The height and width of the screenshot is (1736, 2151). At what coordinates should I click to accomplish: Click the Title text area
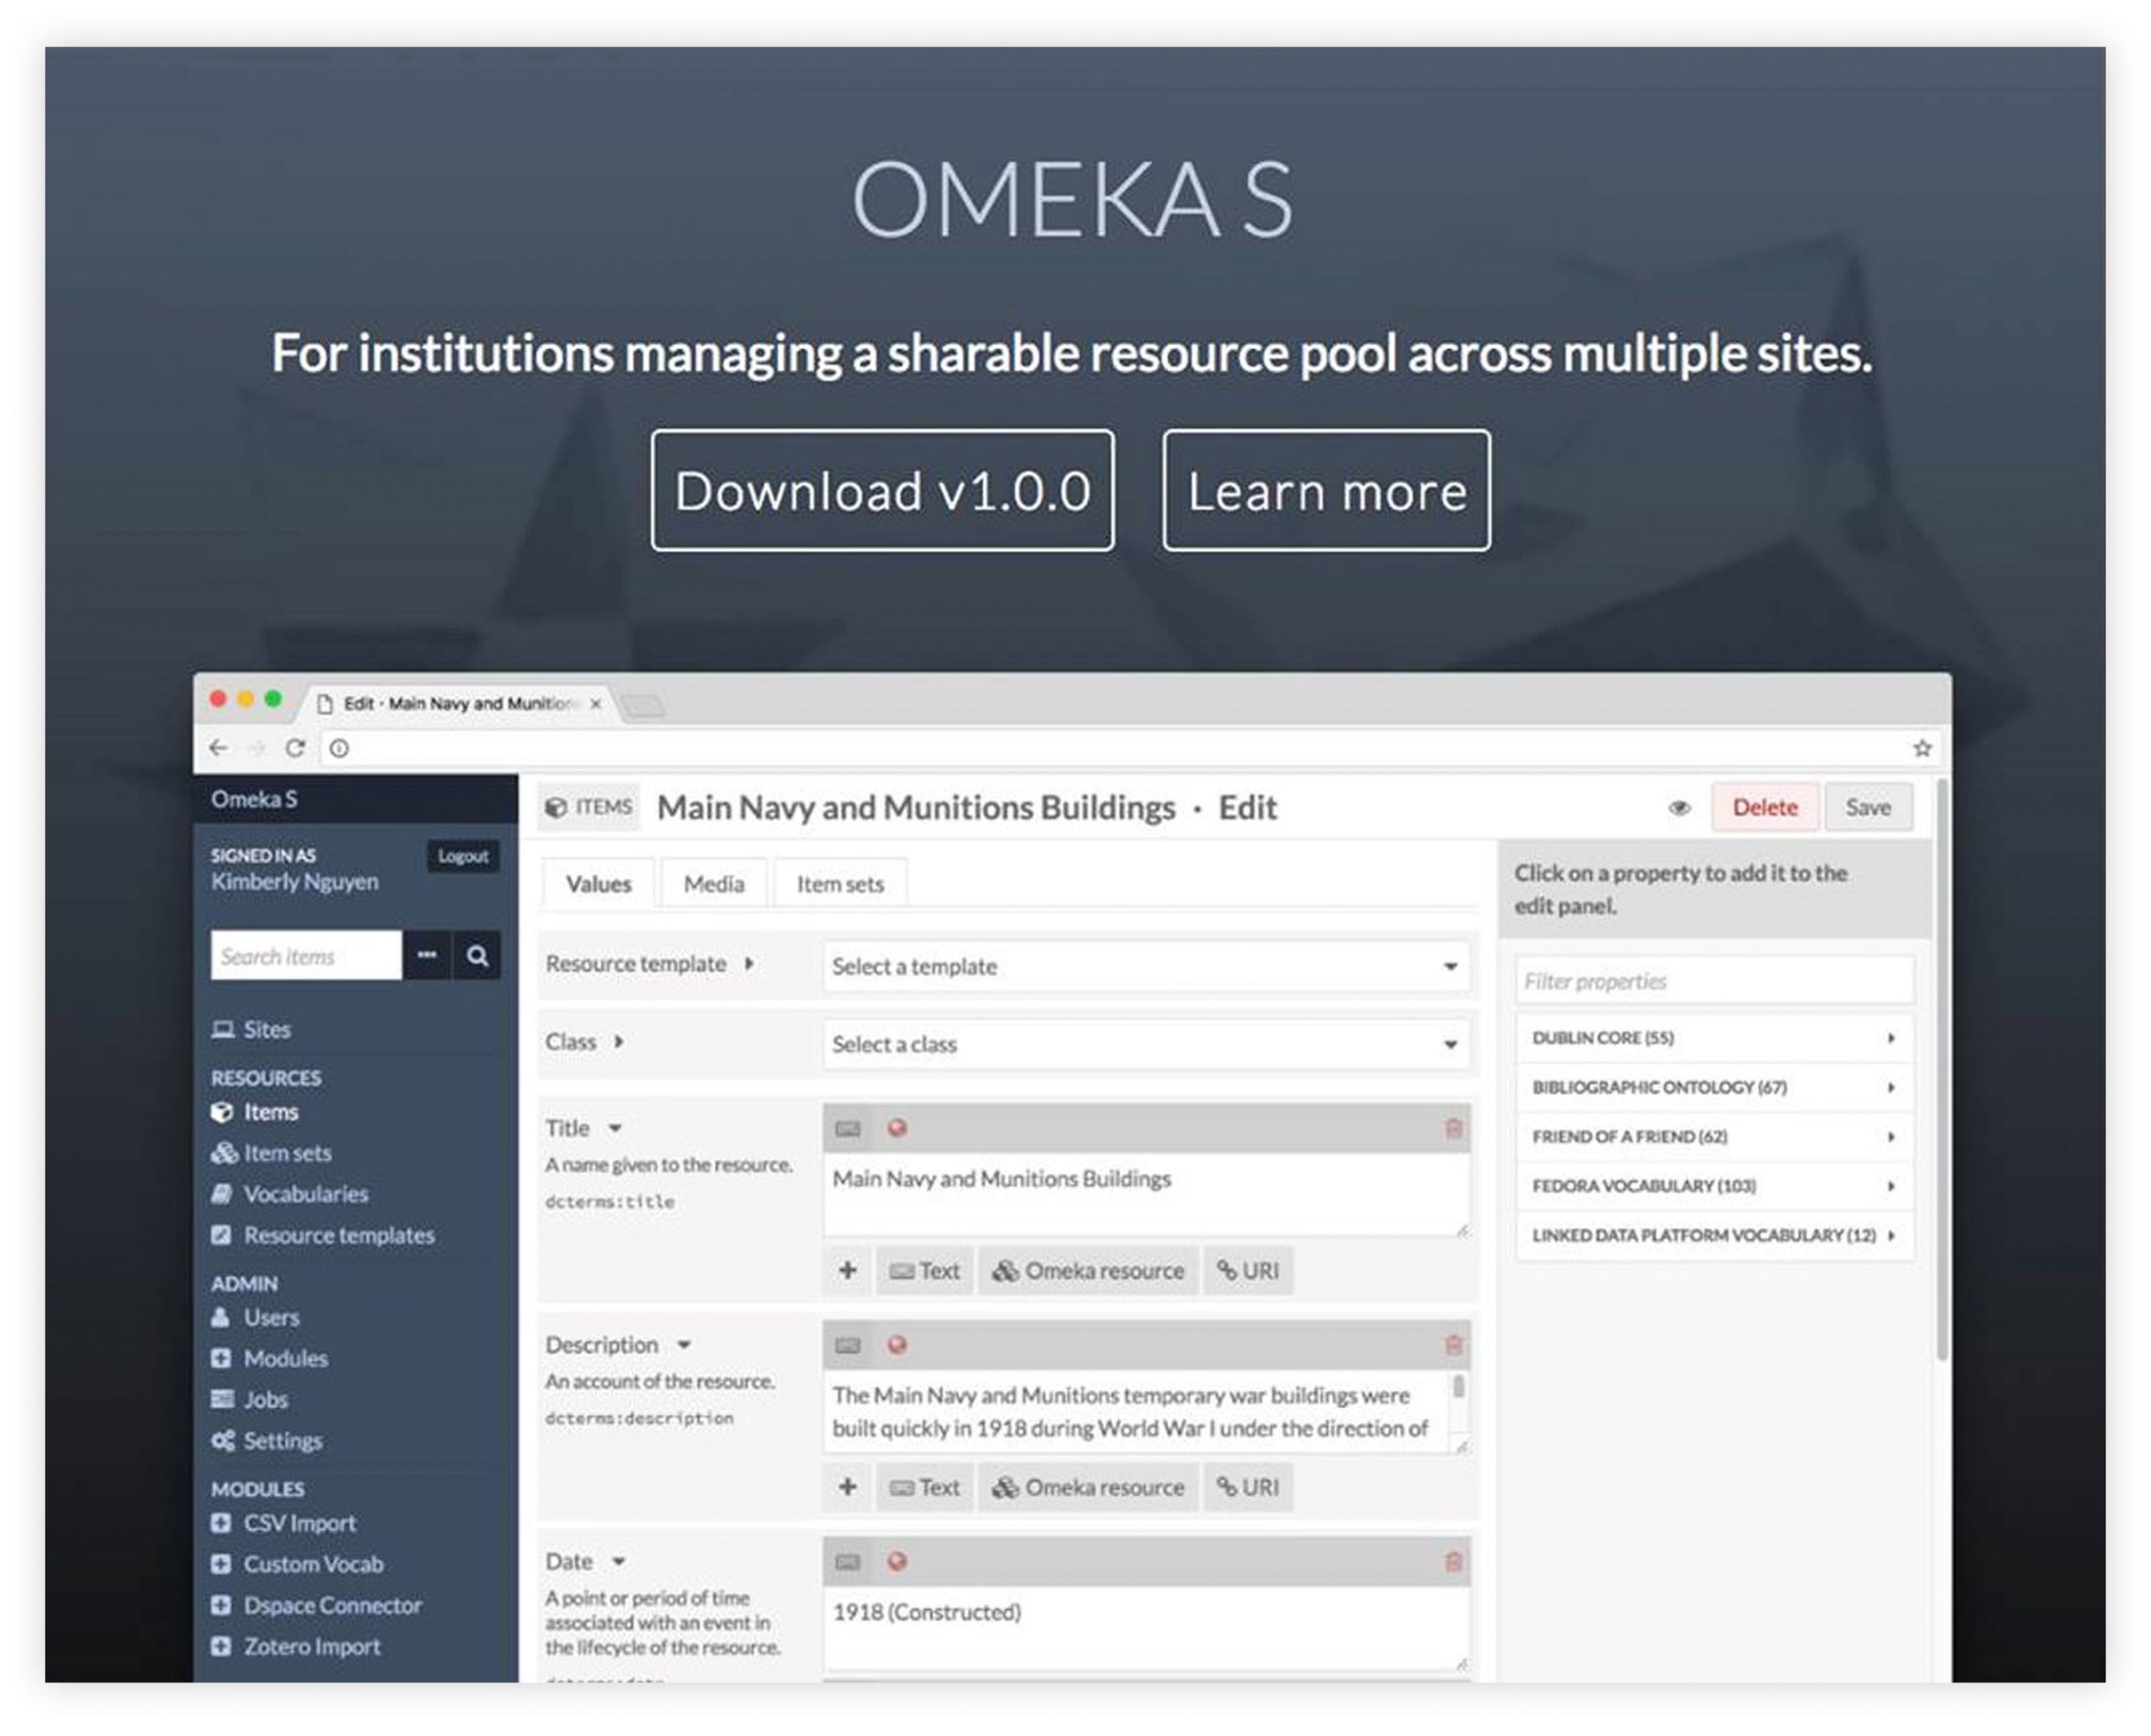[1146, 1195]
